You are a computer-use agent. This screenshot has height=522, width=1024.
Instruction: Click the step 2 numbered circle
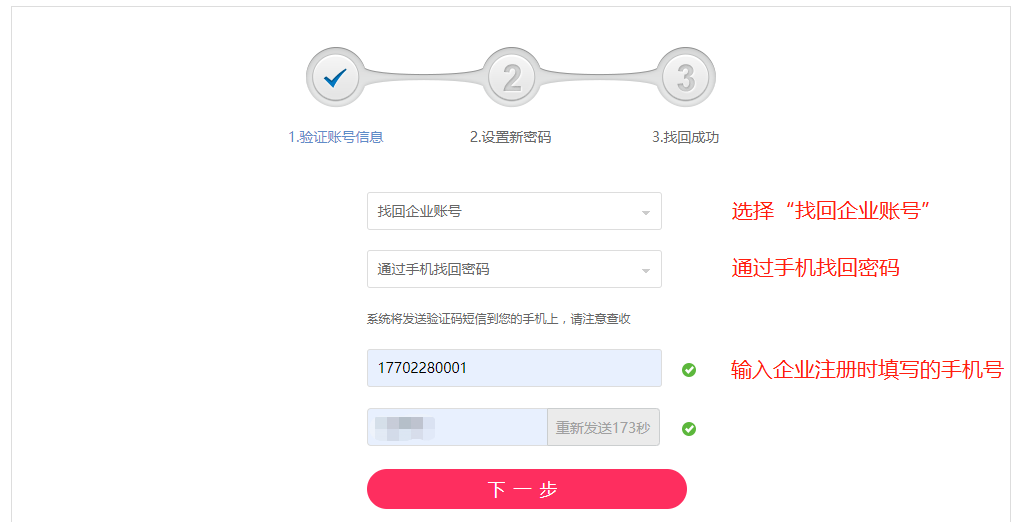pyautogui.click(x=512, y=77)
